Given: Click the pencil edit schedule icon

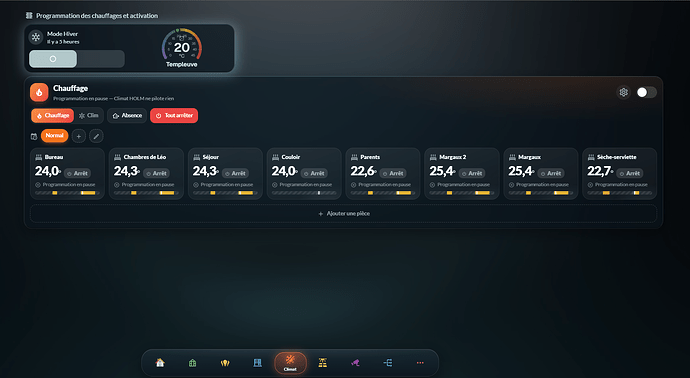Looking at the screenshot, I should coord(96,136).
